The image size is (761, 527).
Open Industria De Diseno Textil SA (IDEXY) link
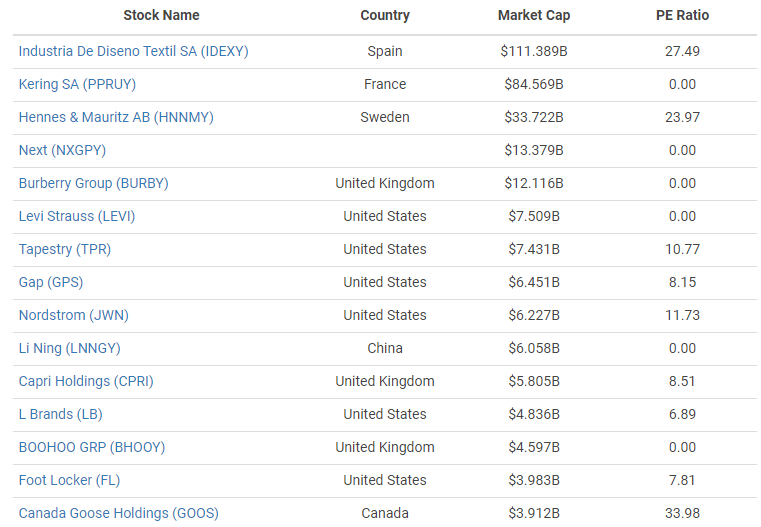click(x=133, y=51)
